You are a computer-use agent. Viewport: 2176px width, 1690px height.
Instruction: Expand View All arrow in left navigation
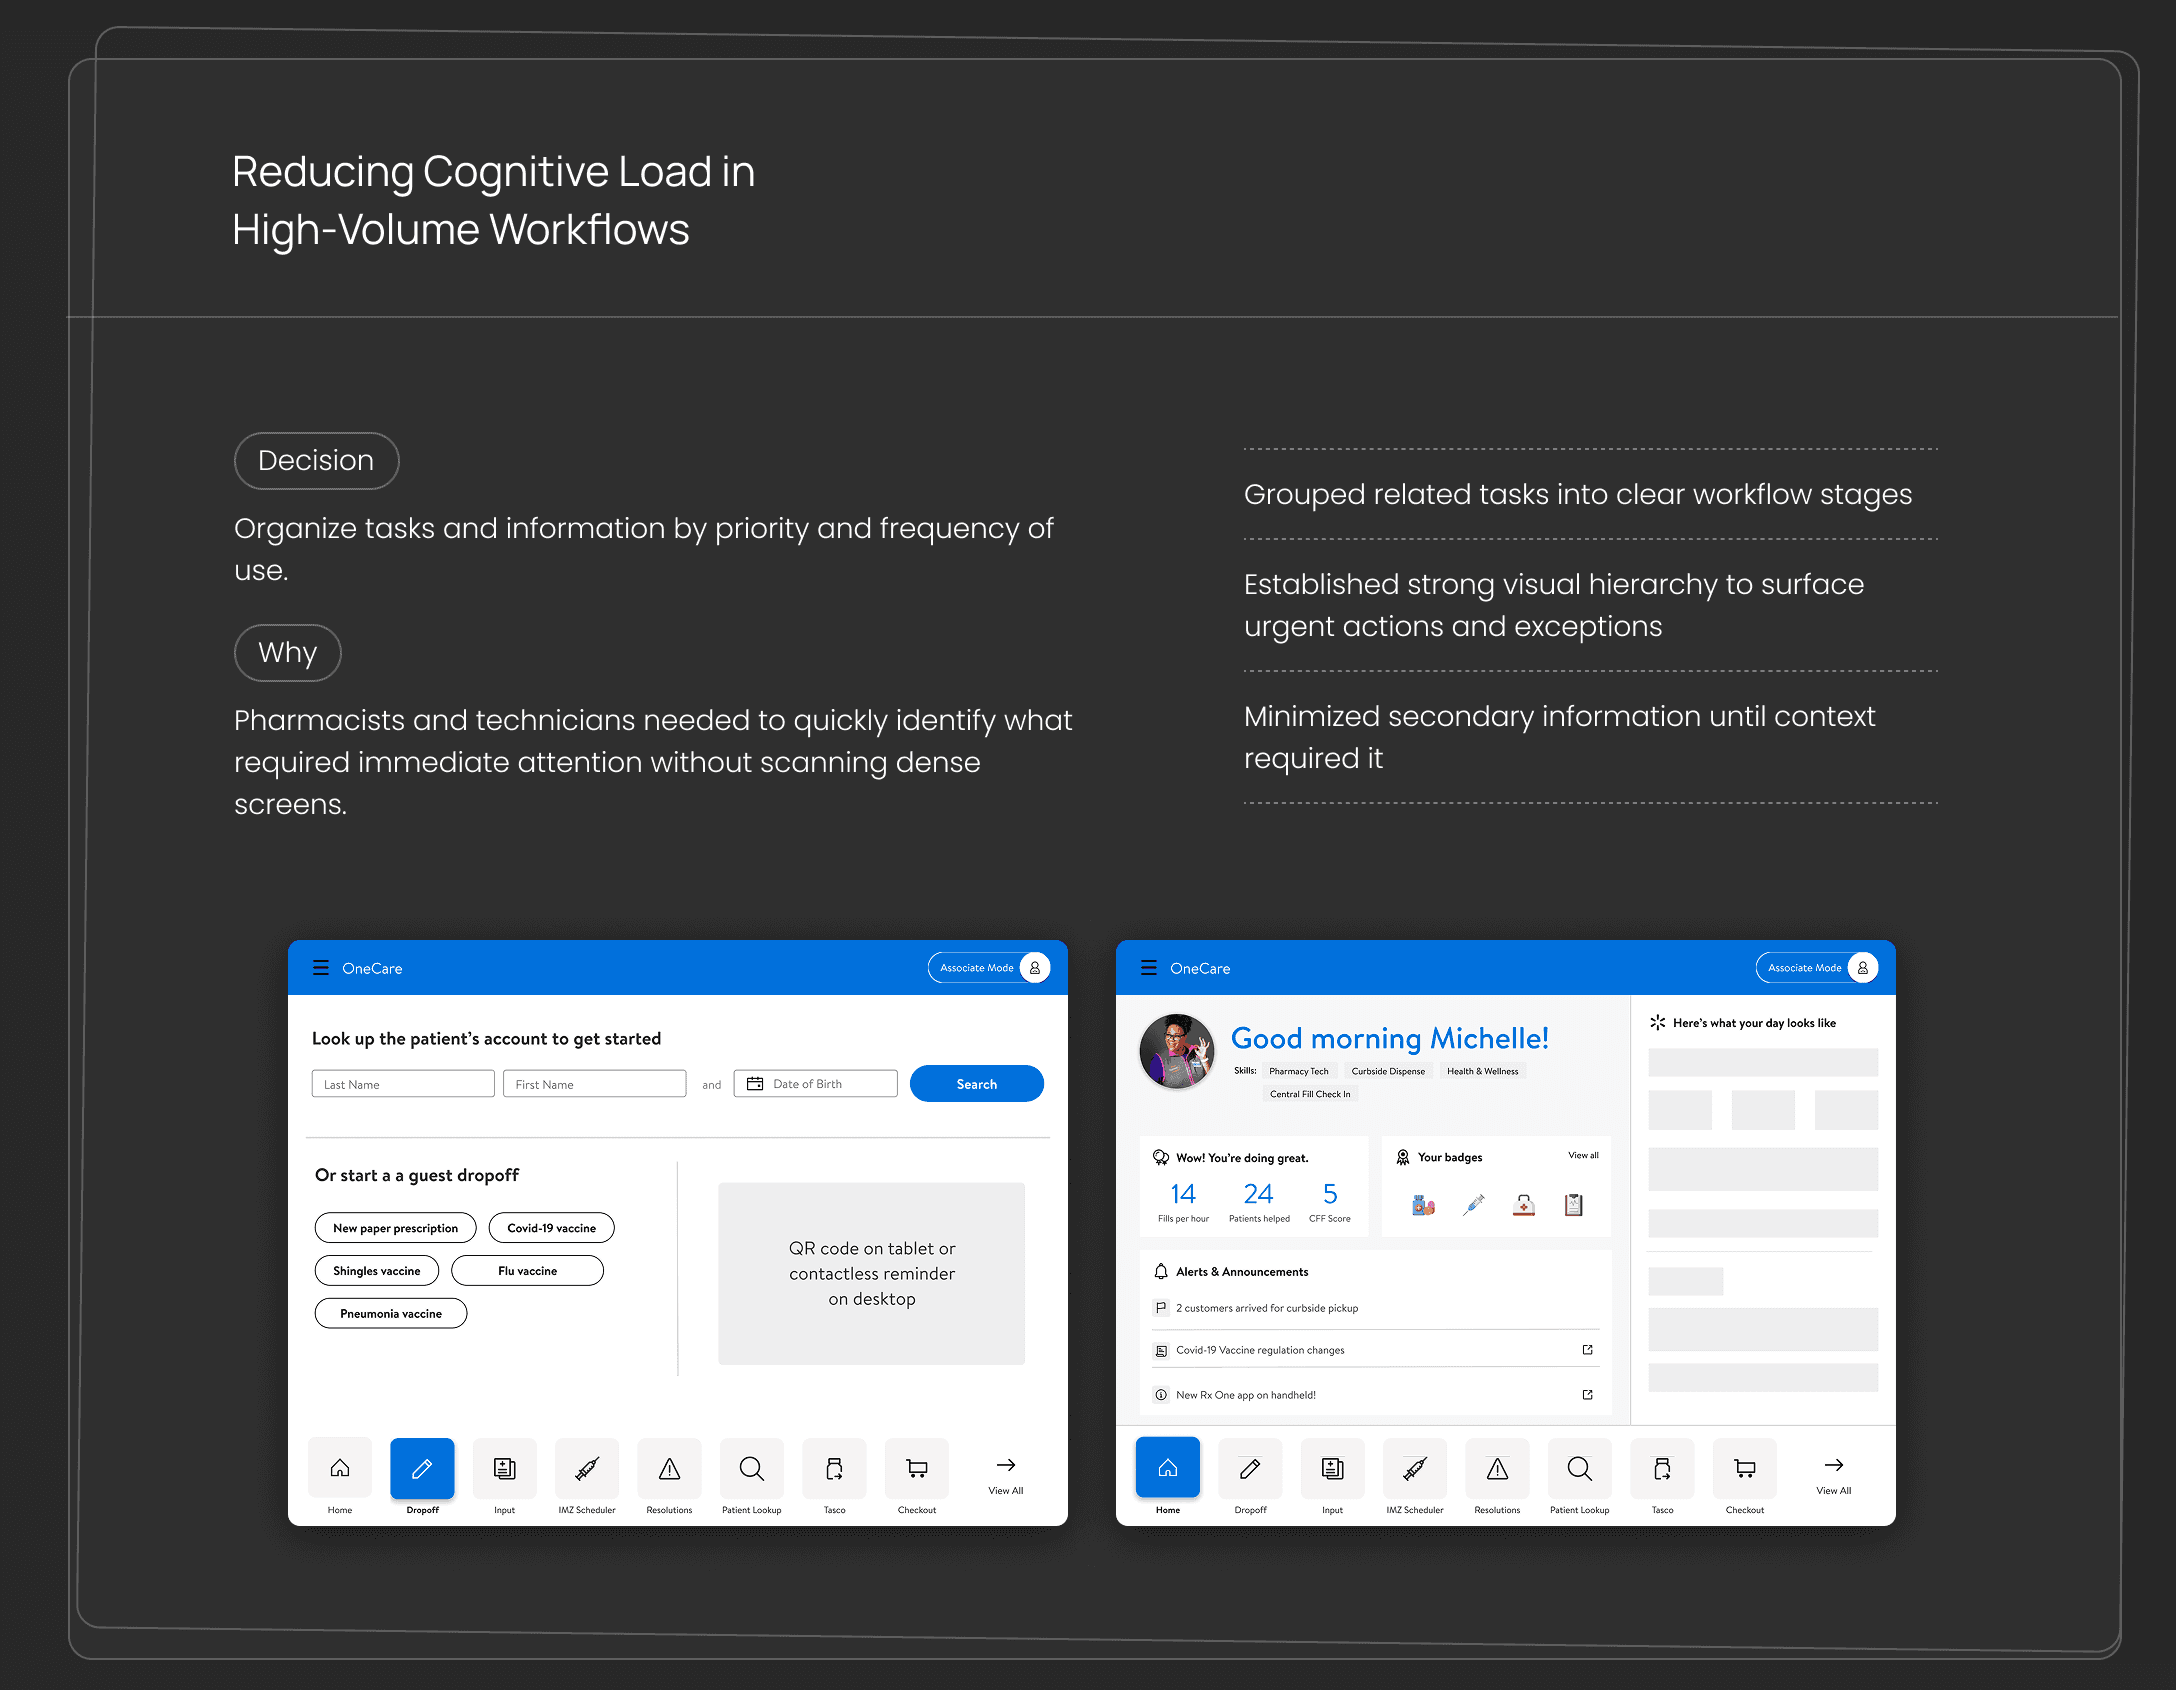pyautogui.click(x=1006, y=1466)
